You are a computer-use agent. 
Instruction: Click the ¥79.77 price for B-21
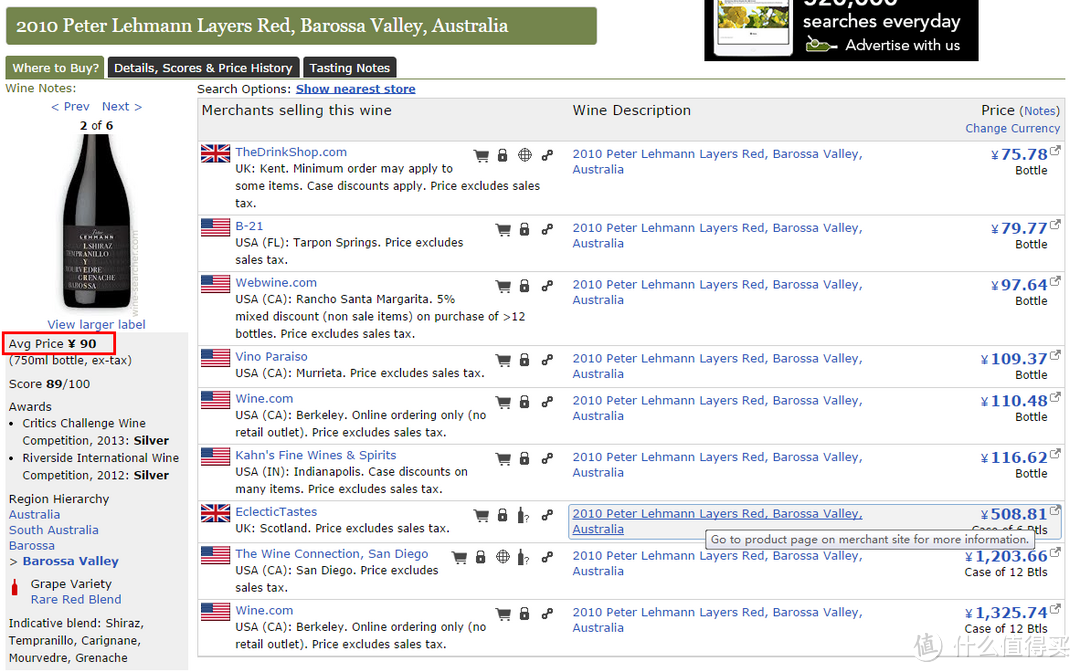coord(1019,228)
